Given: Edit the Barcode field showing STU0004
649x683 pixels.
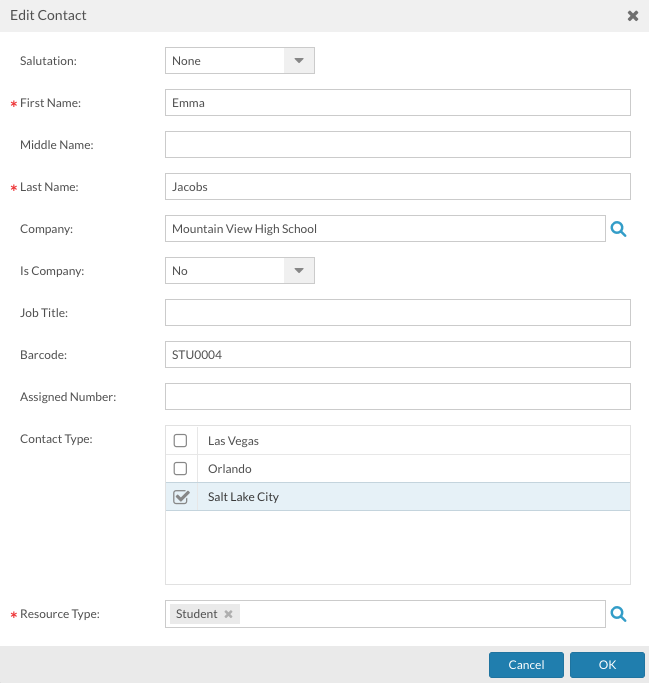Looking at the screenshot, I should click(x=397, y=355).
